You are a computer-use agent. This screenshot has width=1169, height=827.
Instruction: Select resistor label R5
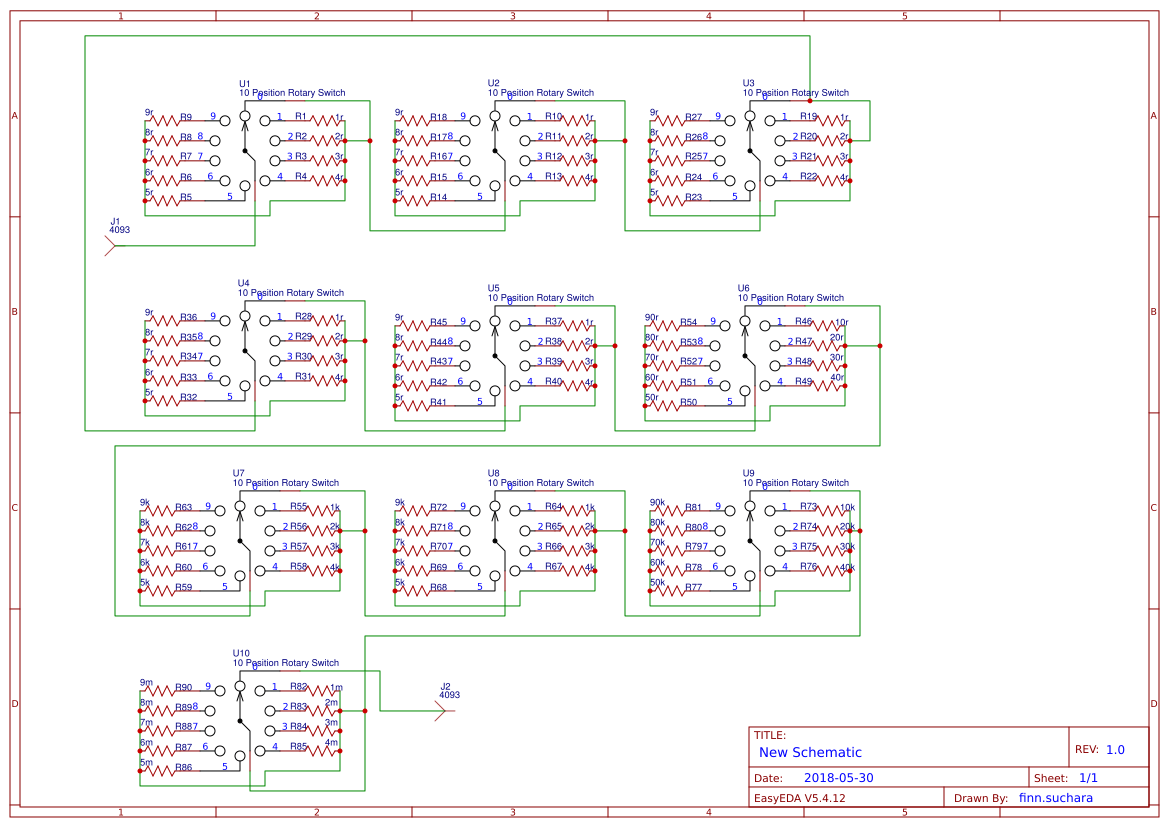tap(186, 198)
